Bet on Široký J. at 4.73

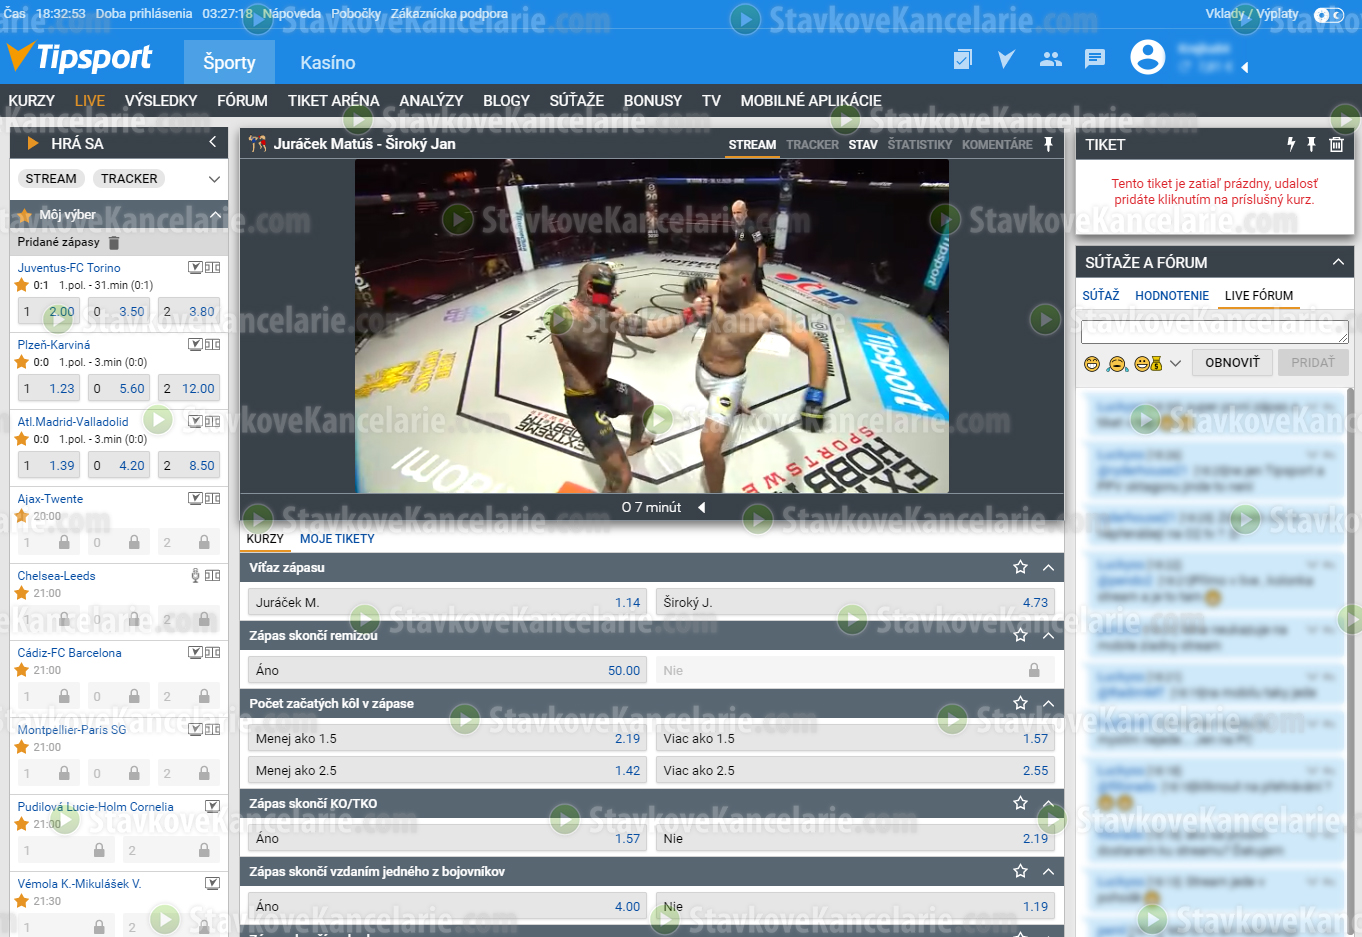(855, 602)
